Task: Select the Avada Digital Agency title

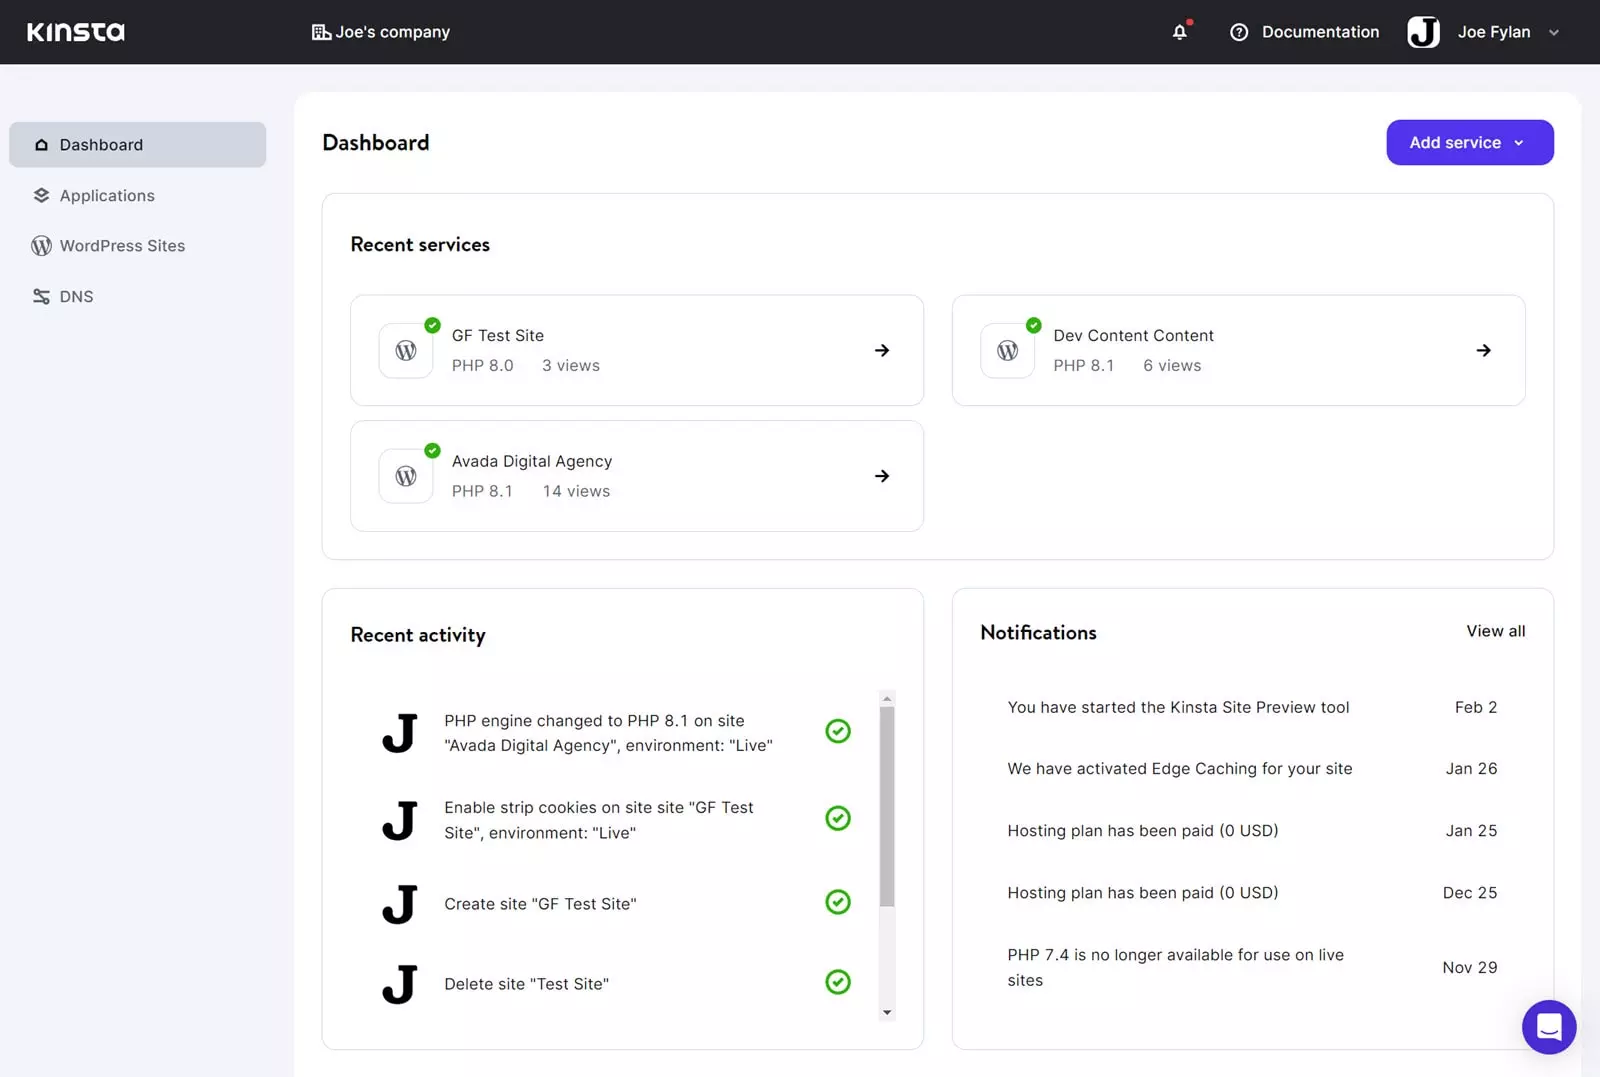Action: click(532, 461)
